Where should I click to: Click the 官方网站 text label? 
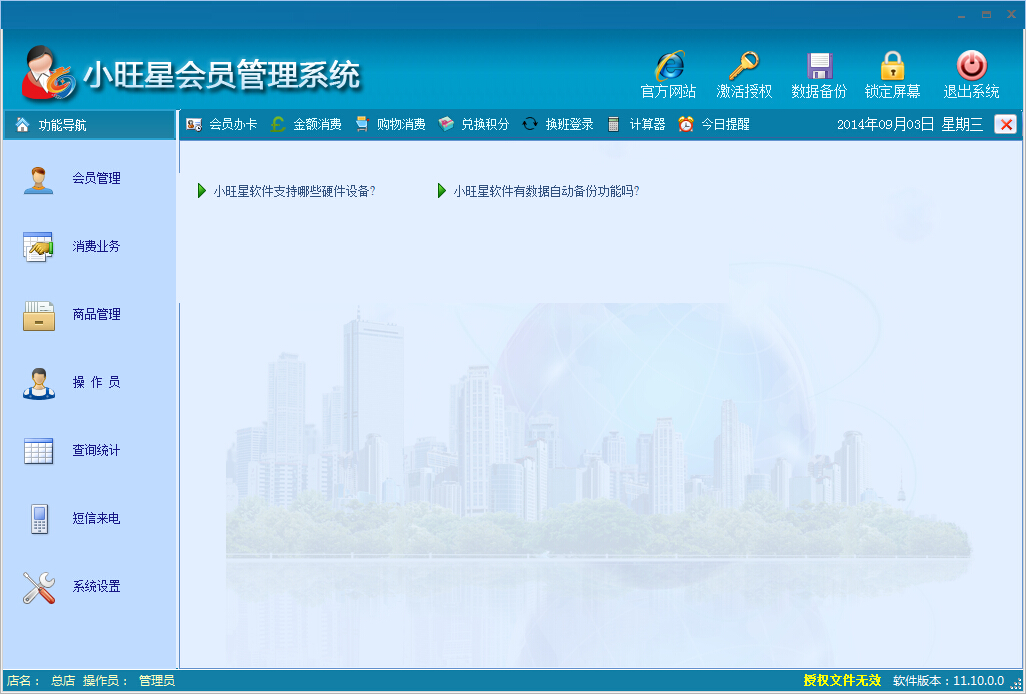click(x=668, y=92)
